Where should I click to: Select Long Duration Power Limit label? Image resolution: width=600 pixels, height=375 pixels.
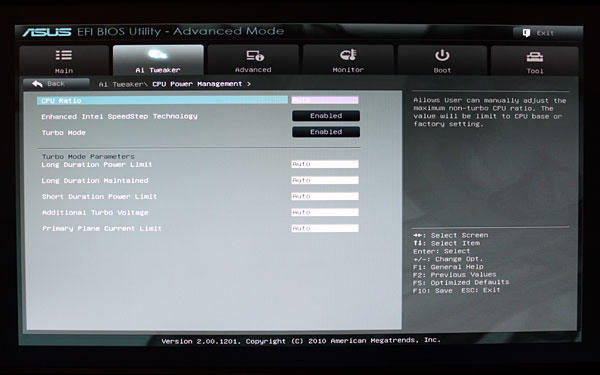click(97, 165)
